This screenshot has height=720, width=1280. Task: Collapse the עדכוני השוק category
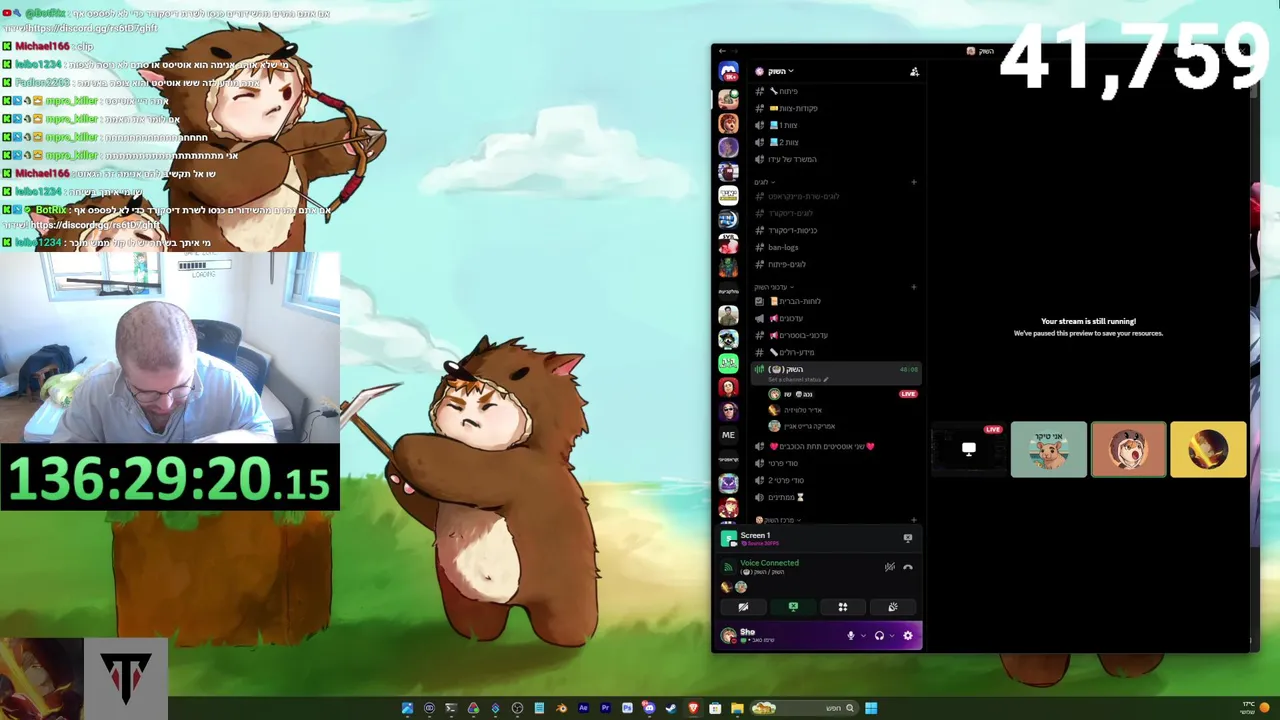(773, 287)
